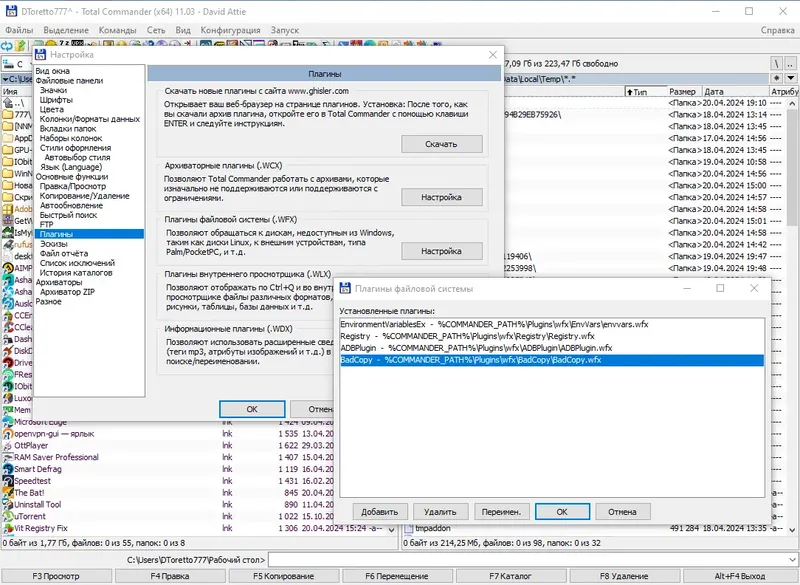Click Отмена in file system plugins dialog
The image size is (800, 585).
[622, 512]
